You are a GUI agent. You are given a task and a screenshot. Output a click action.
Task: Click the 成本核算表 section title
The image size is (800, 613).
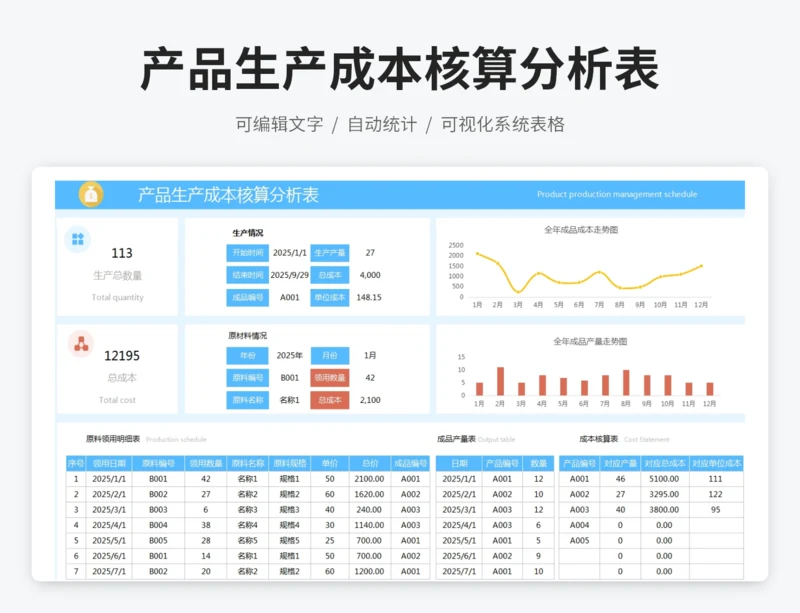598,439
